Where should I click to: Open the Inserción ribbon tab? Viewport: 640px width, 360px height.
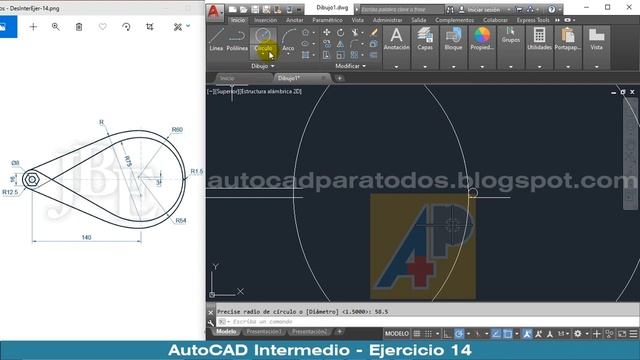[265, 20]
